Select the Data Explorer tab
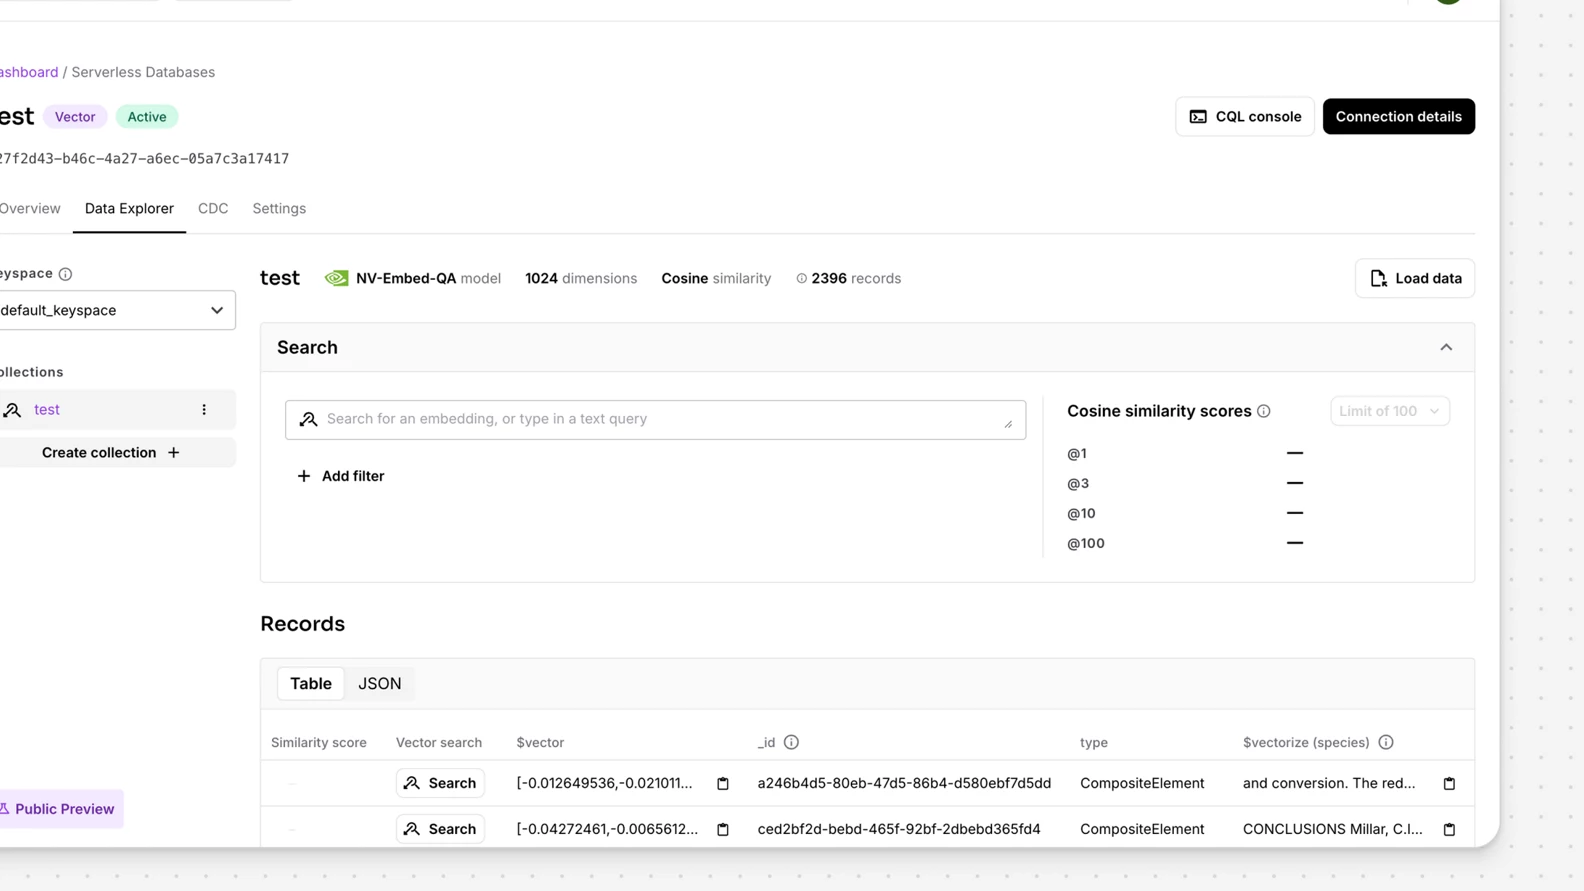 pos(129,209)
